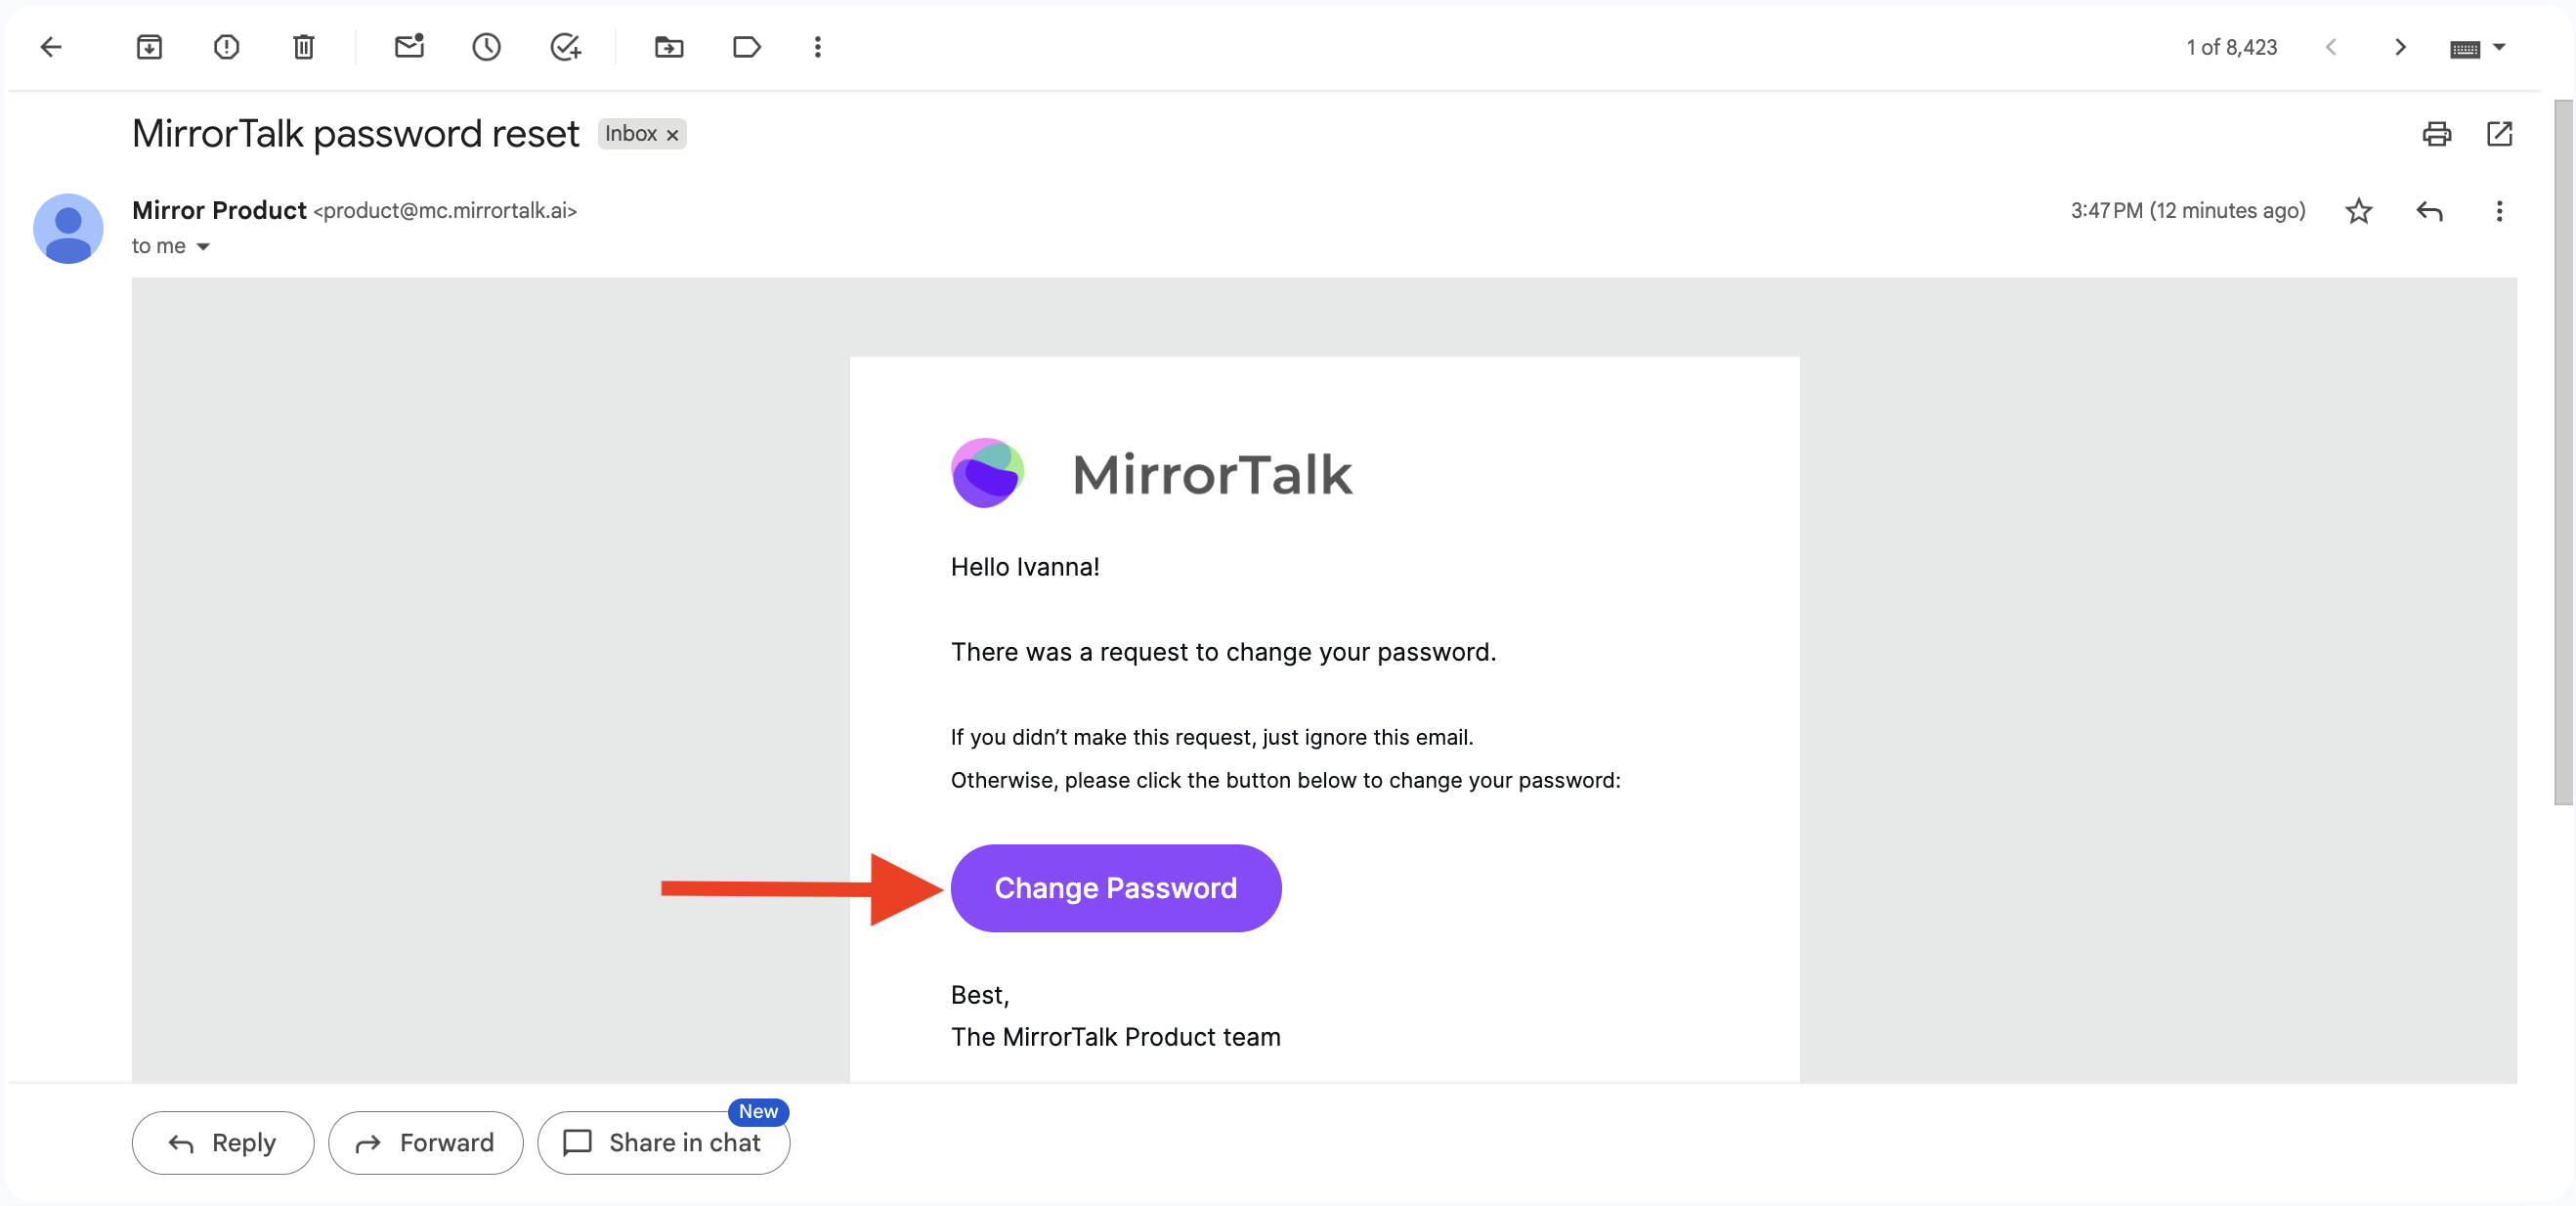
Task: Add email to Tasks
Action: click(x=565, y=47)
